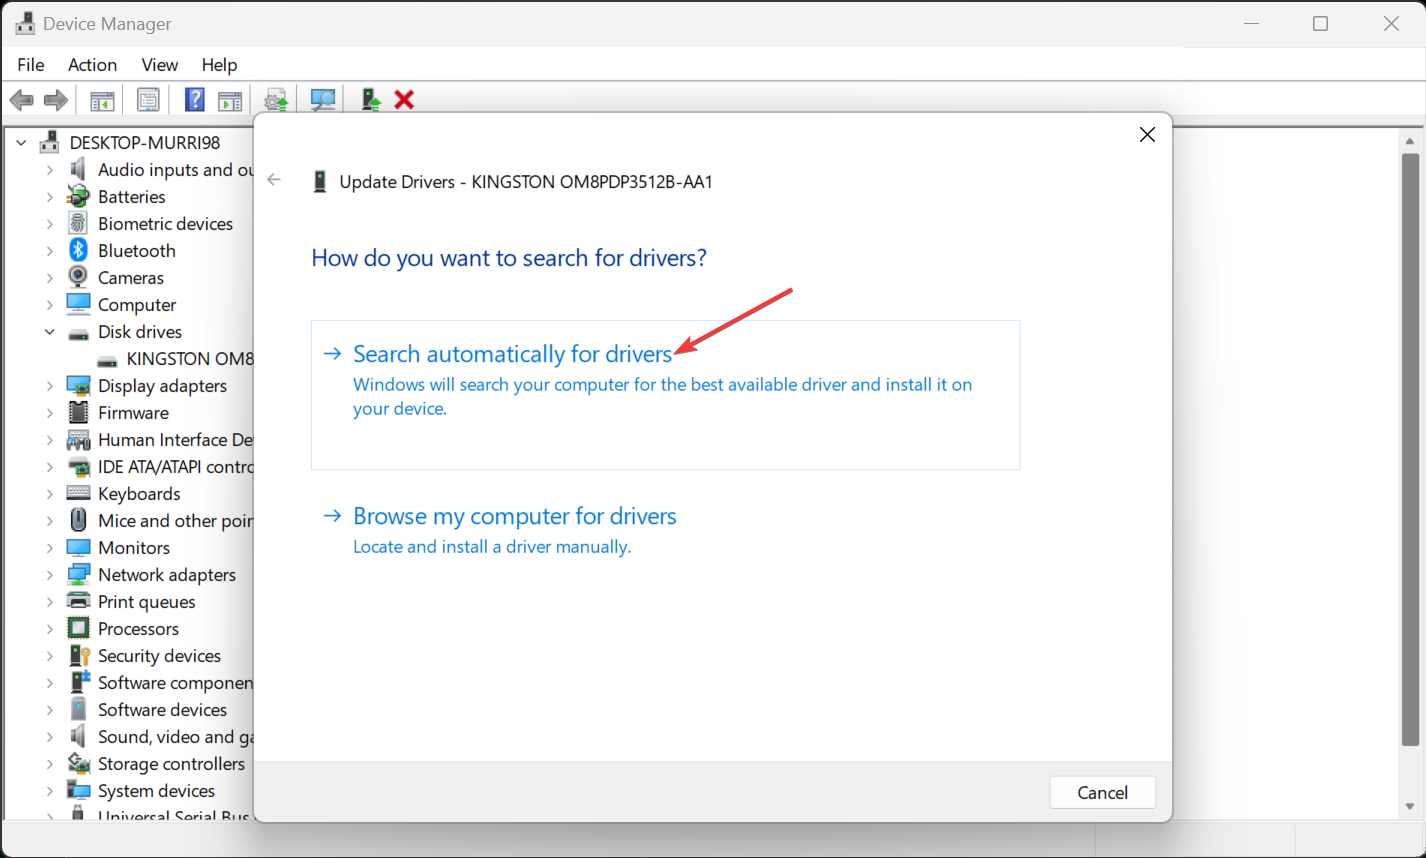Click the vertical scrollbar thumb
The width and height of the screenshot is (1426, 858).
pos(1410,450)
